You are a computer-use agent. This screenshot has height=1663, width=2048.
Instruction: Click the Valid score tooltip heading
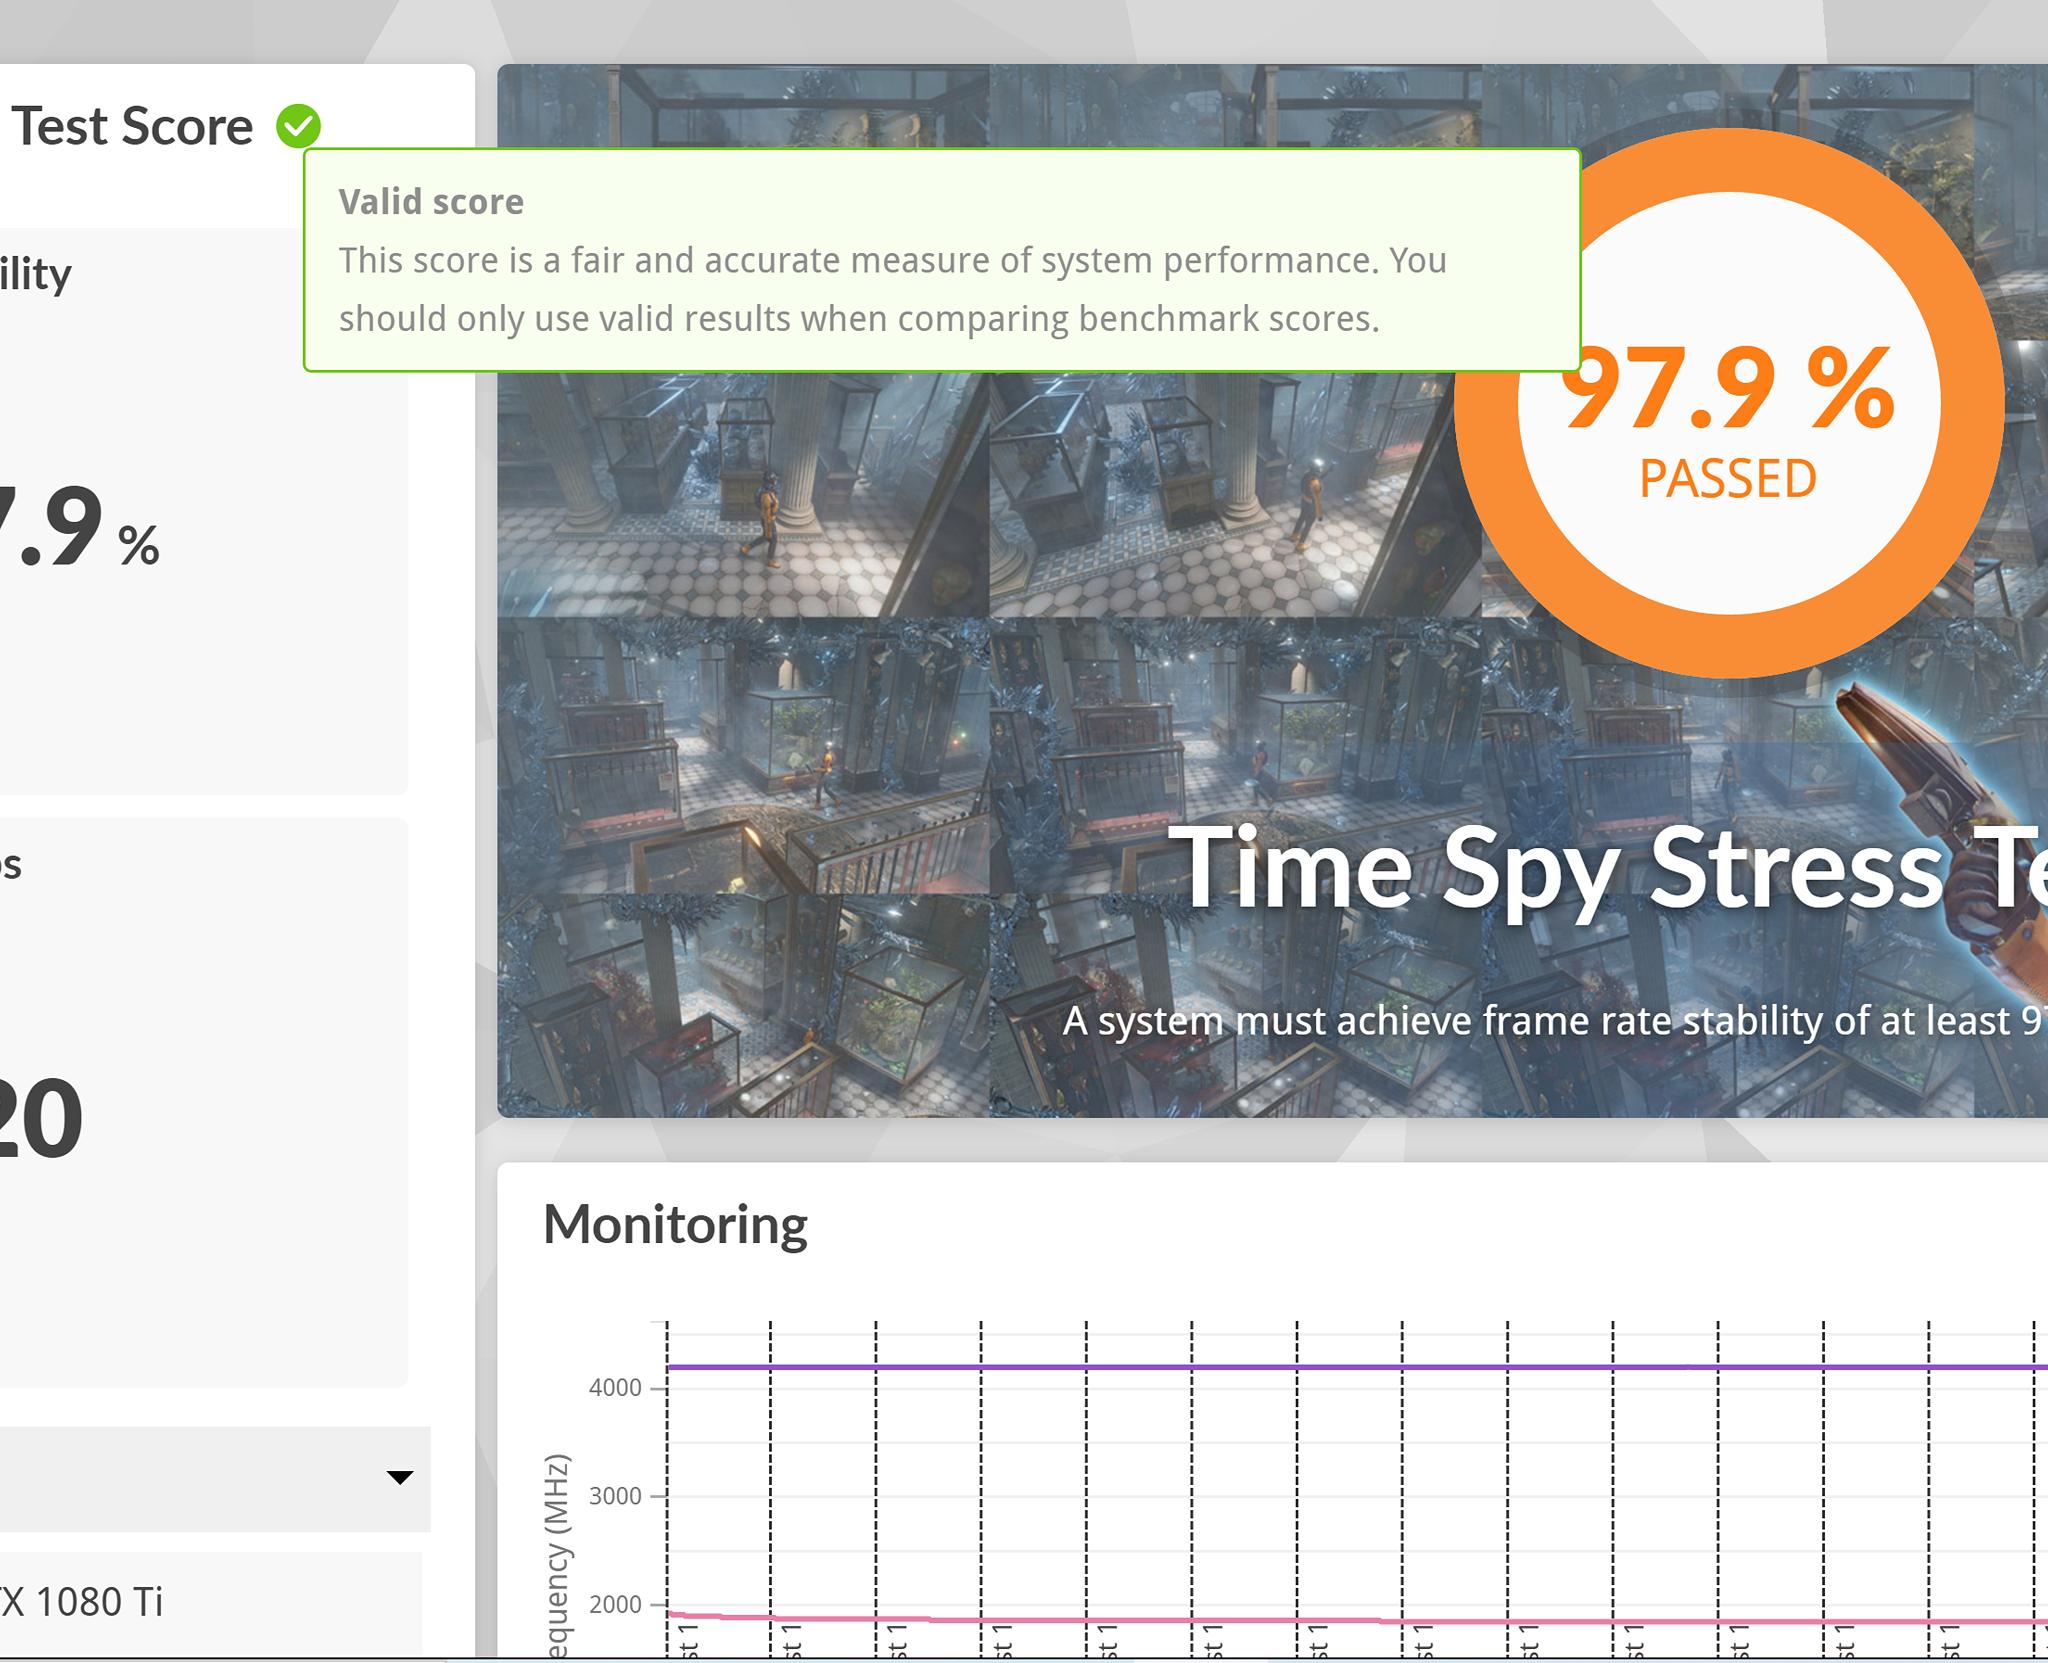[431, 202]
